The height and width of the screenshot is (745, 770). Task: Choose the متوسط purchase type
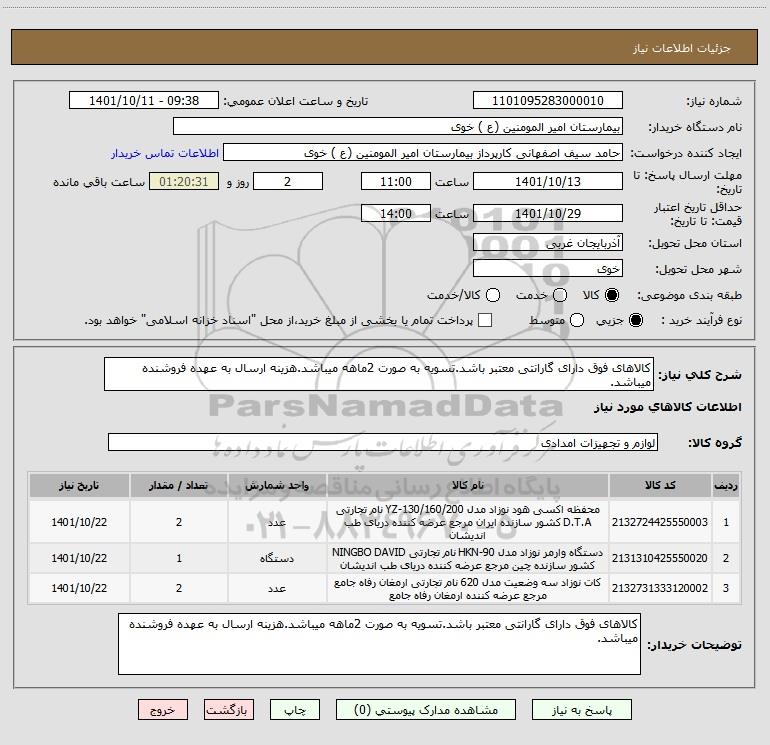(x=577, y=320)
